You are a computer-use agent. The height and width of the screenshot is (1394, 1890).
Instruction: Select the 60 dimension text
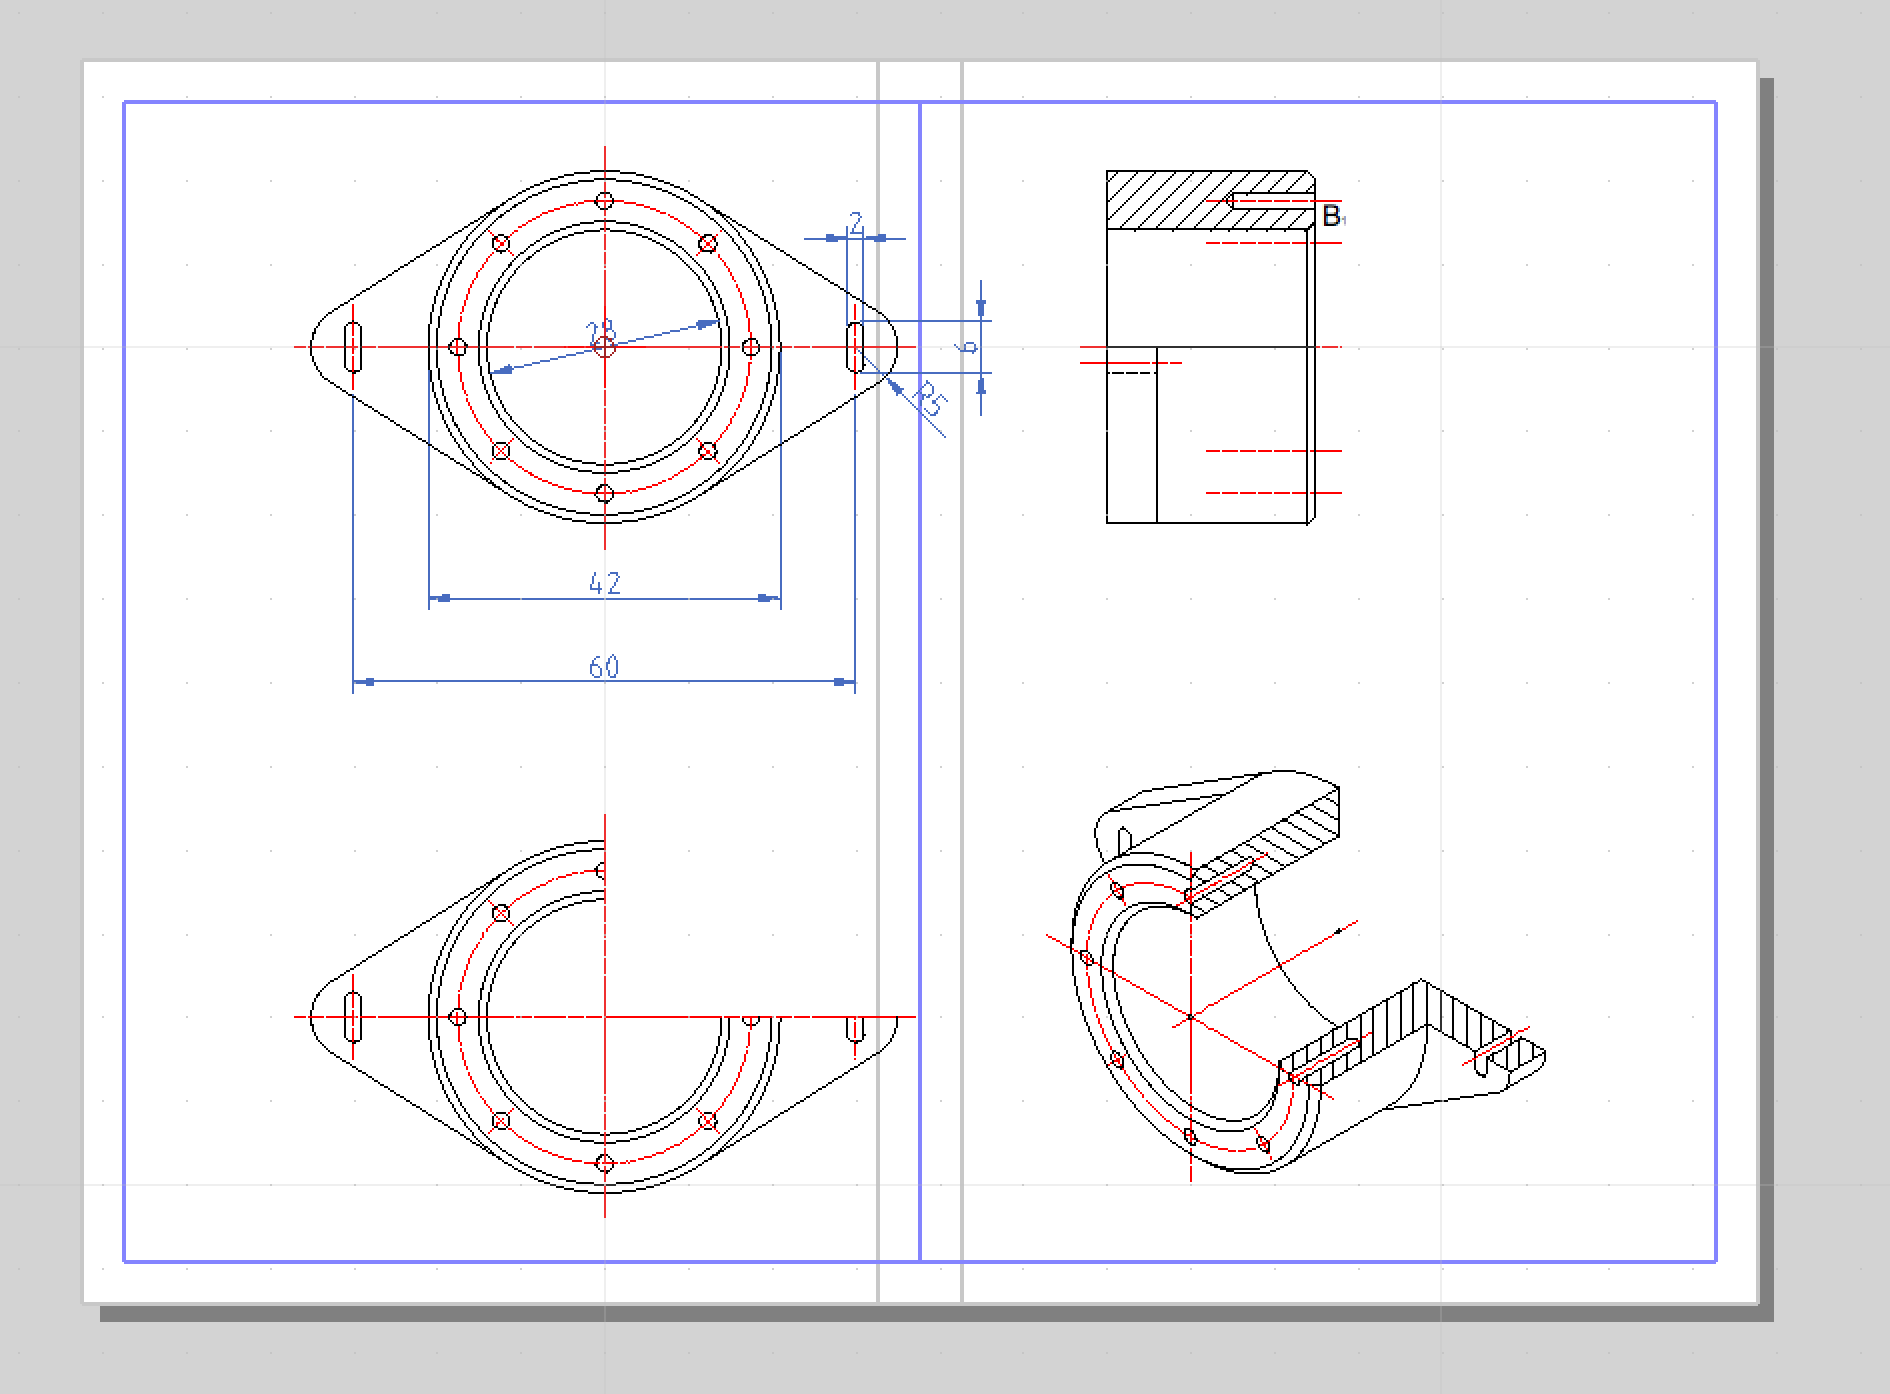pos(604,667)
